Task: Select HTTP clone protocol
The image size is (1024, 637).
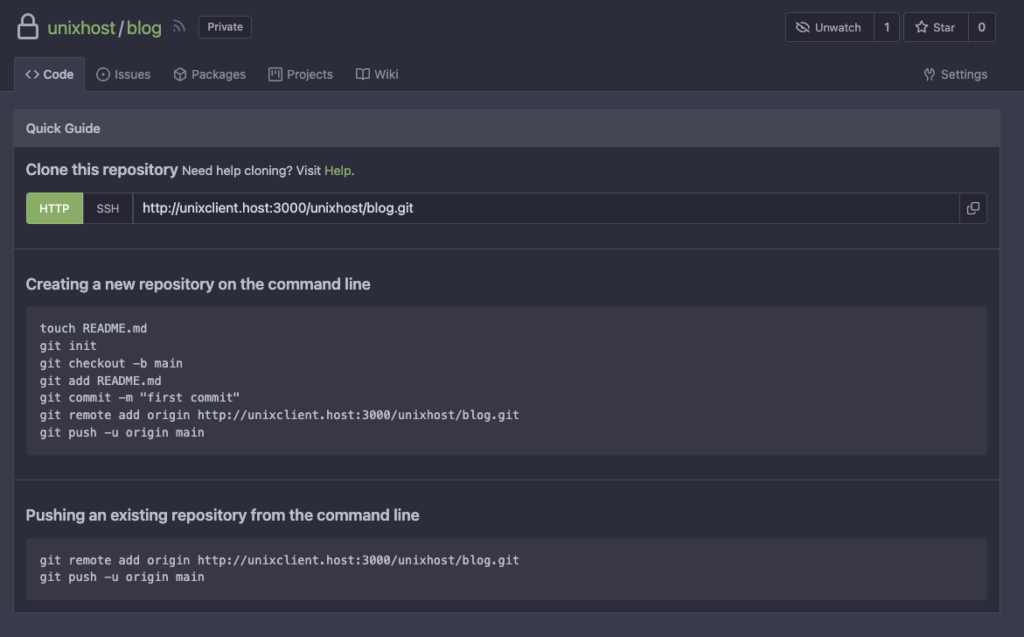Action: 54,208
